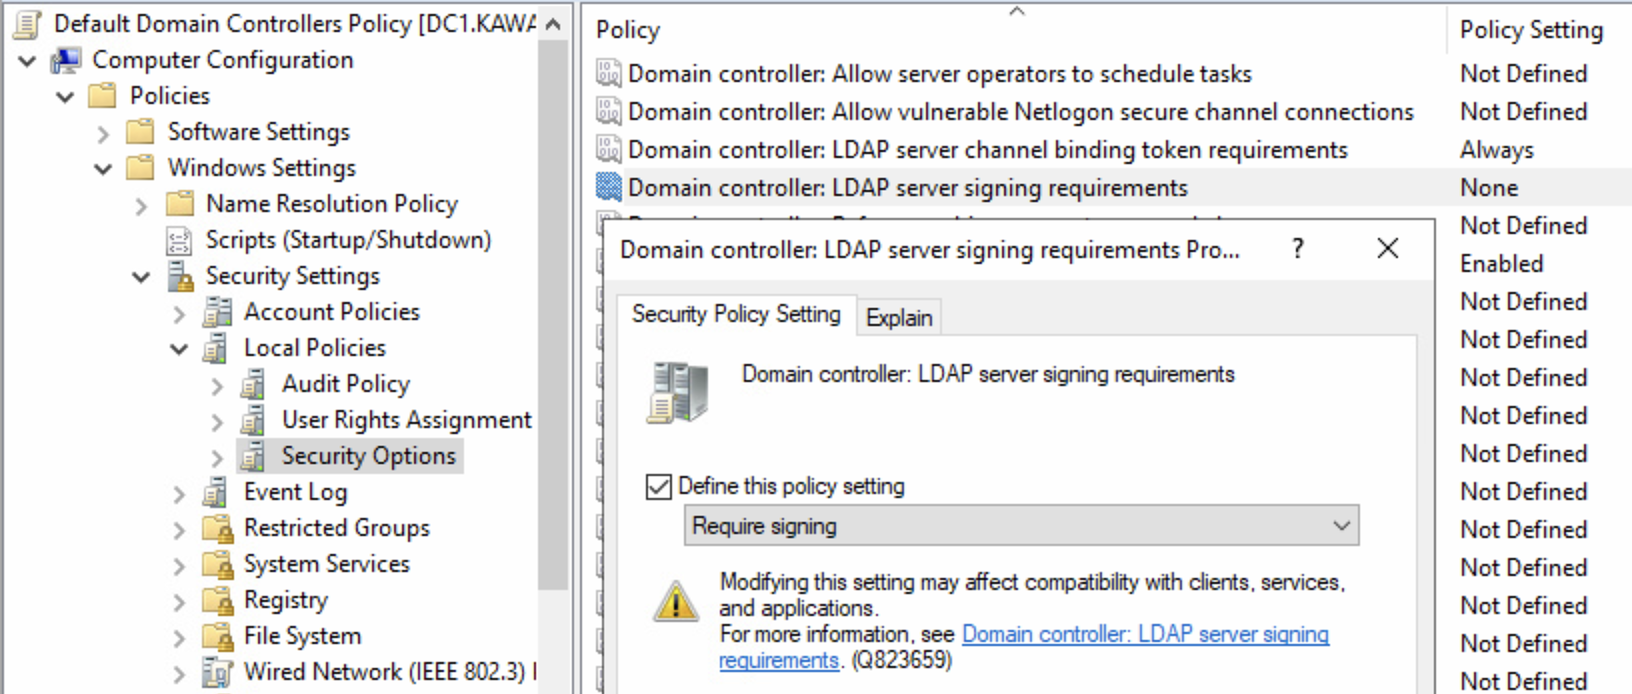This screenshot has height=694, width=1632.
Task: Click the Computer Configuration icon
Action: click(66, 60)
